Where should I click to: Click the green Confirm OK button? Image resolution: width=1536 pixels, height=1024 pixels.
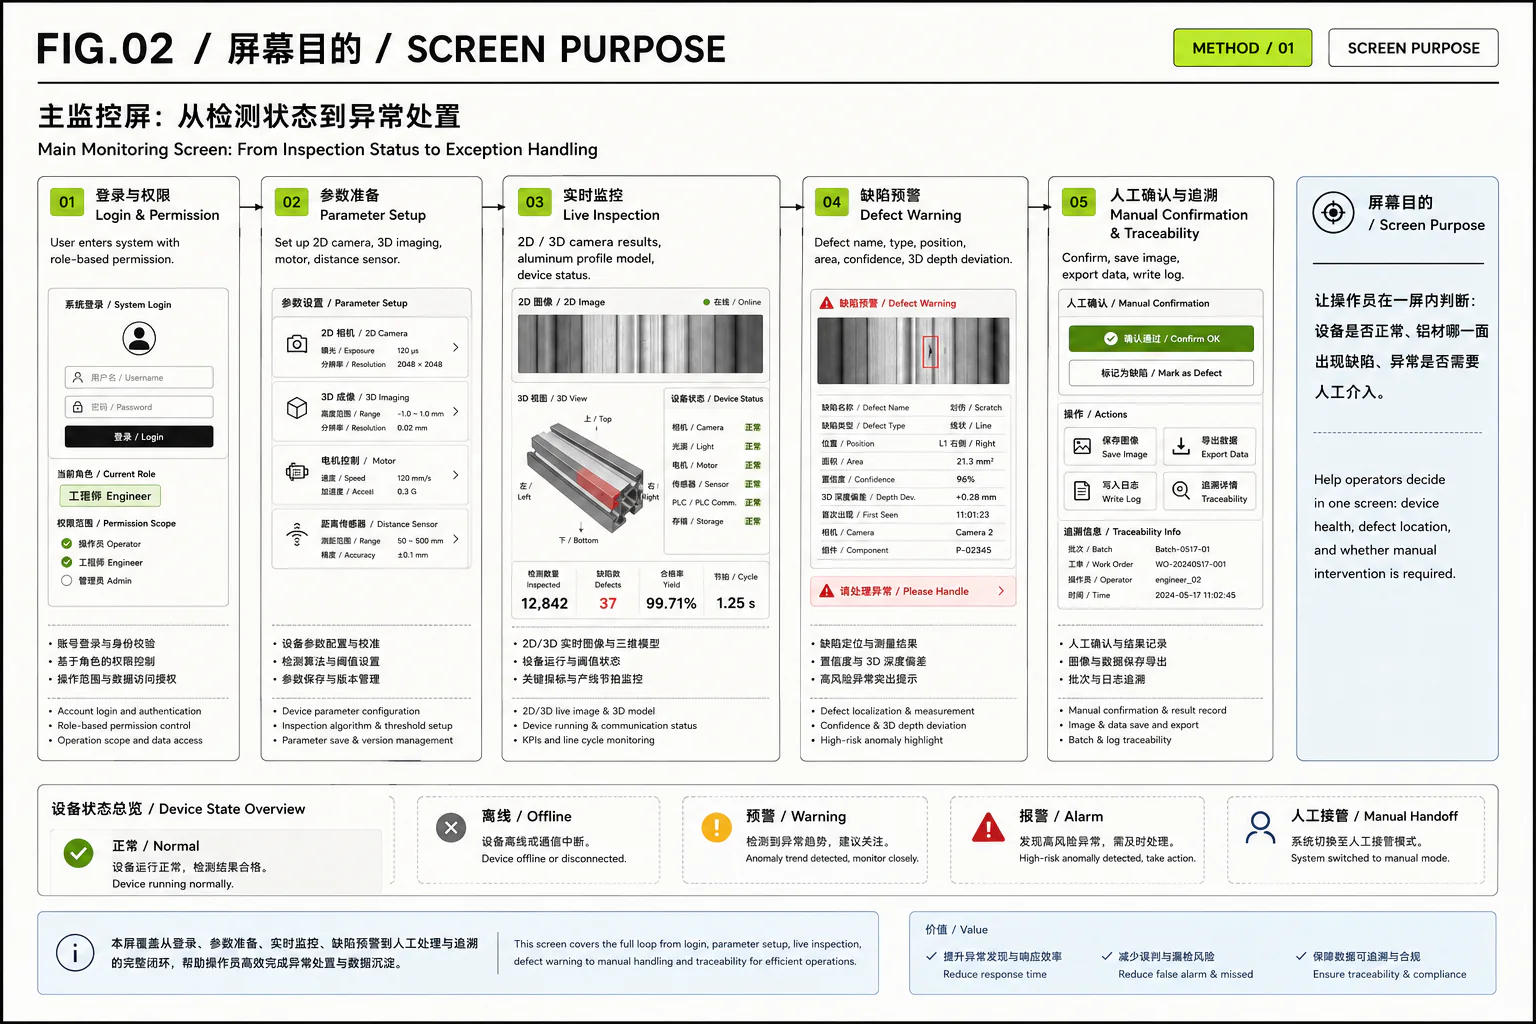[x=1161, y=339]
